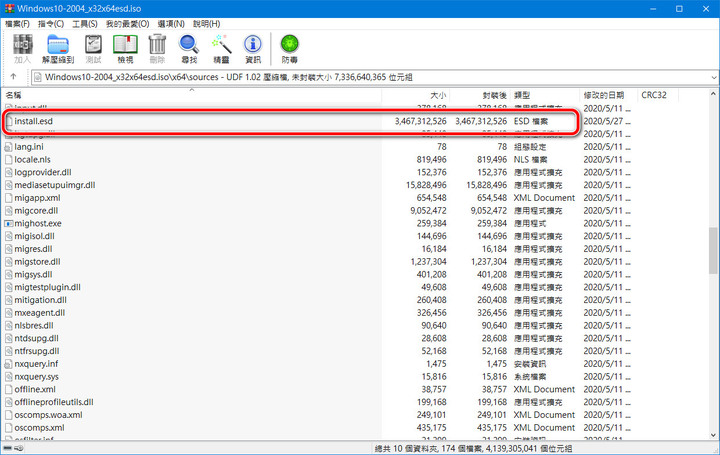This screenshot has height=455, width=720.
Task: Sort by Packed (封裝後) column header
Action: [x=480, y=95]
